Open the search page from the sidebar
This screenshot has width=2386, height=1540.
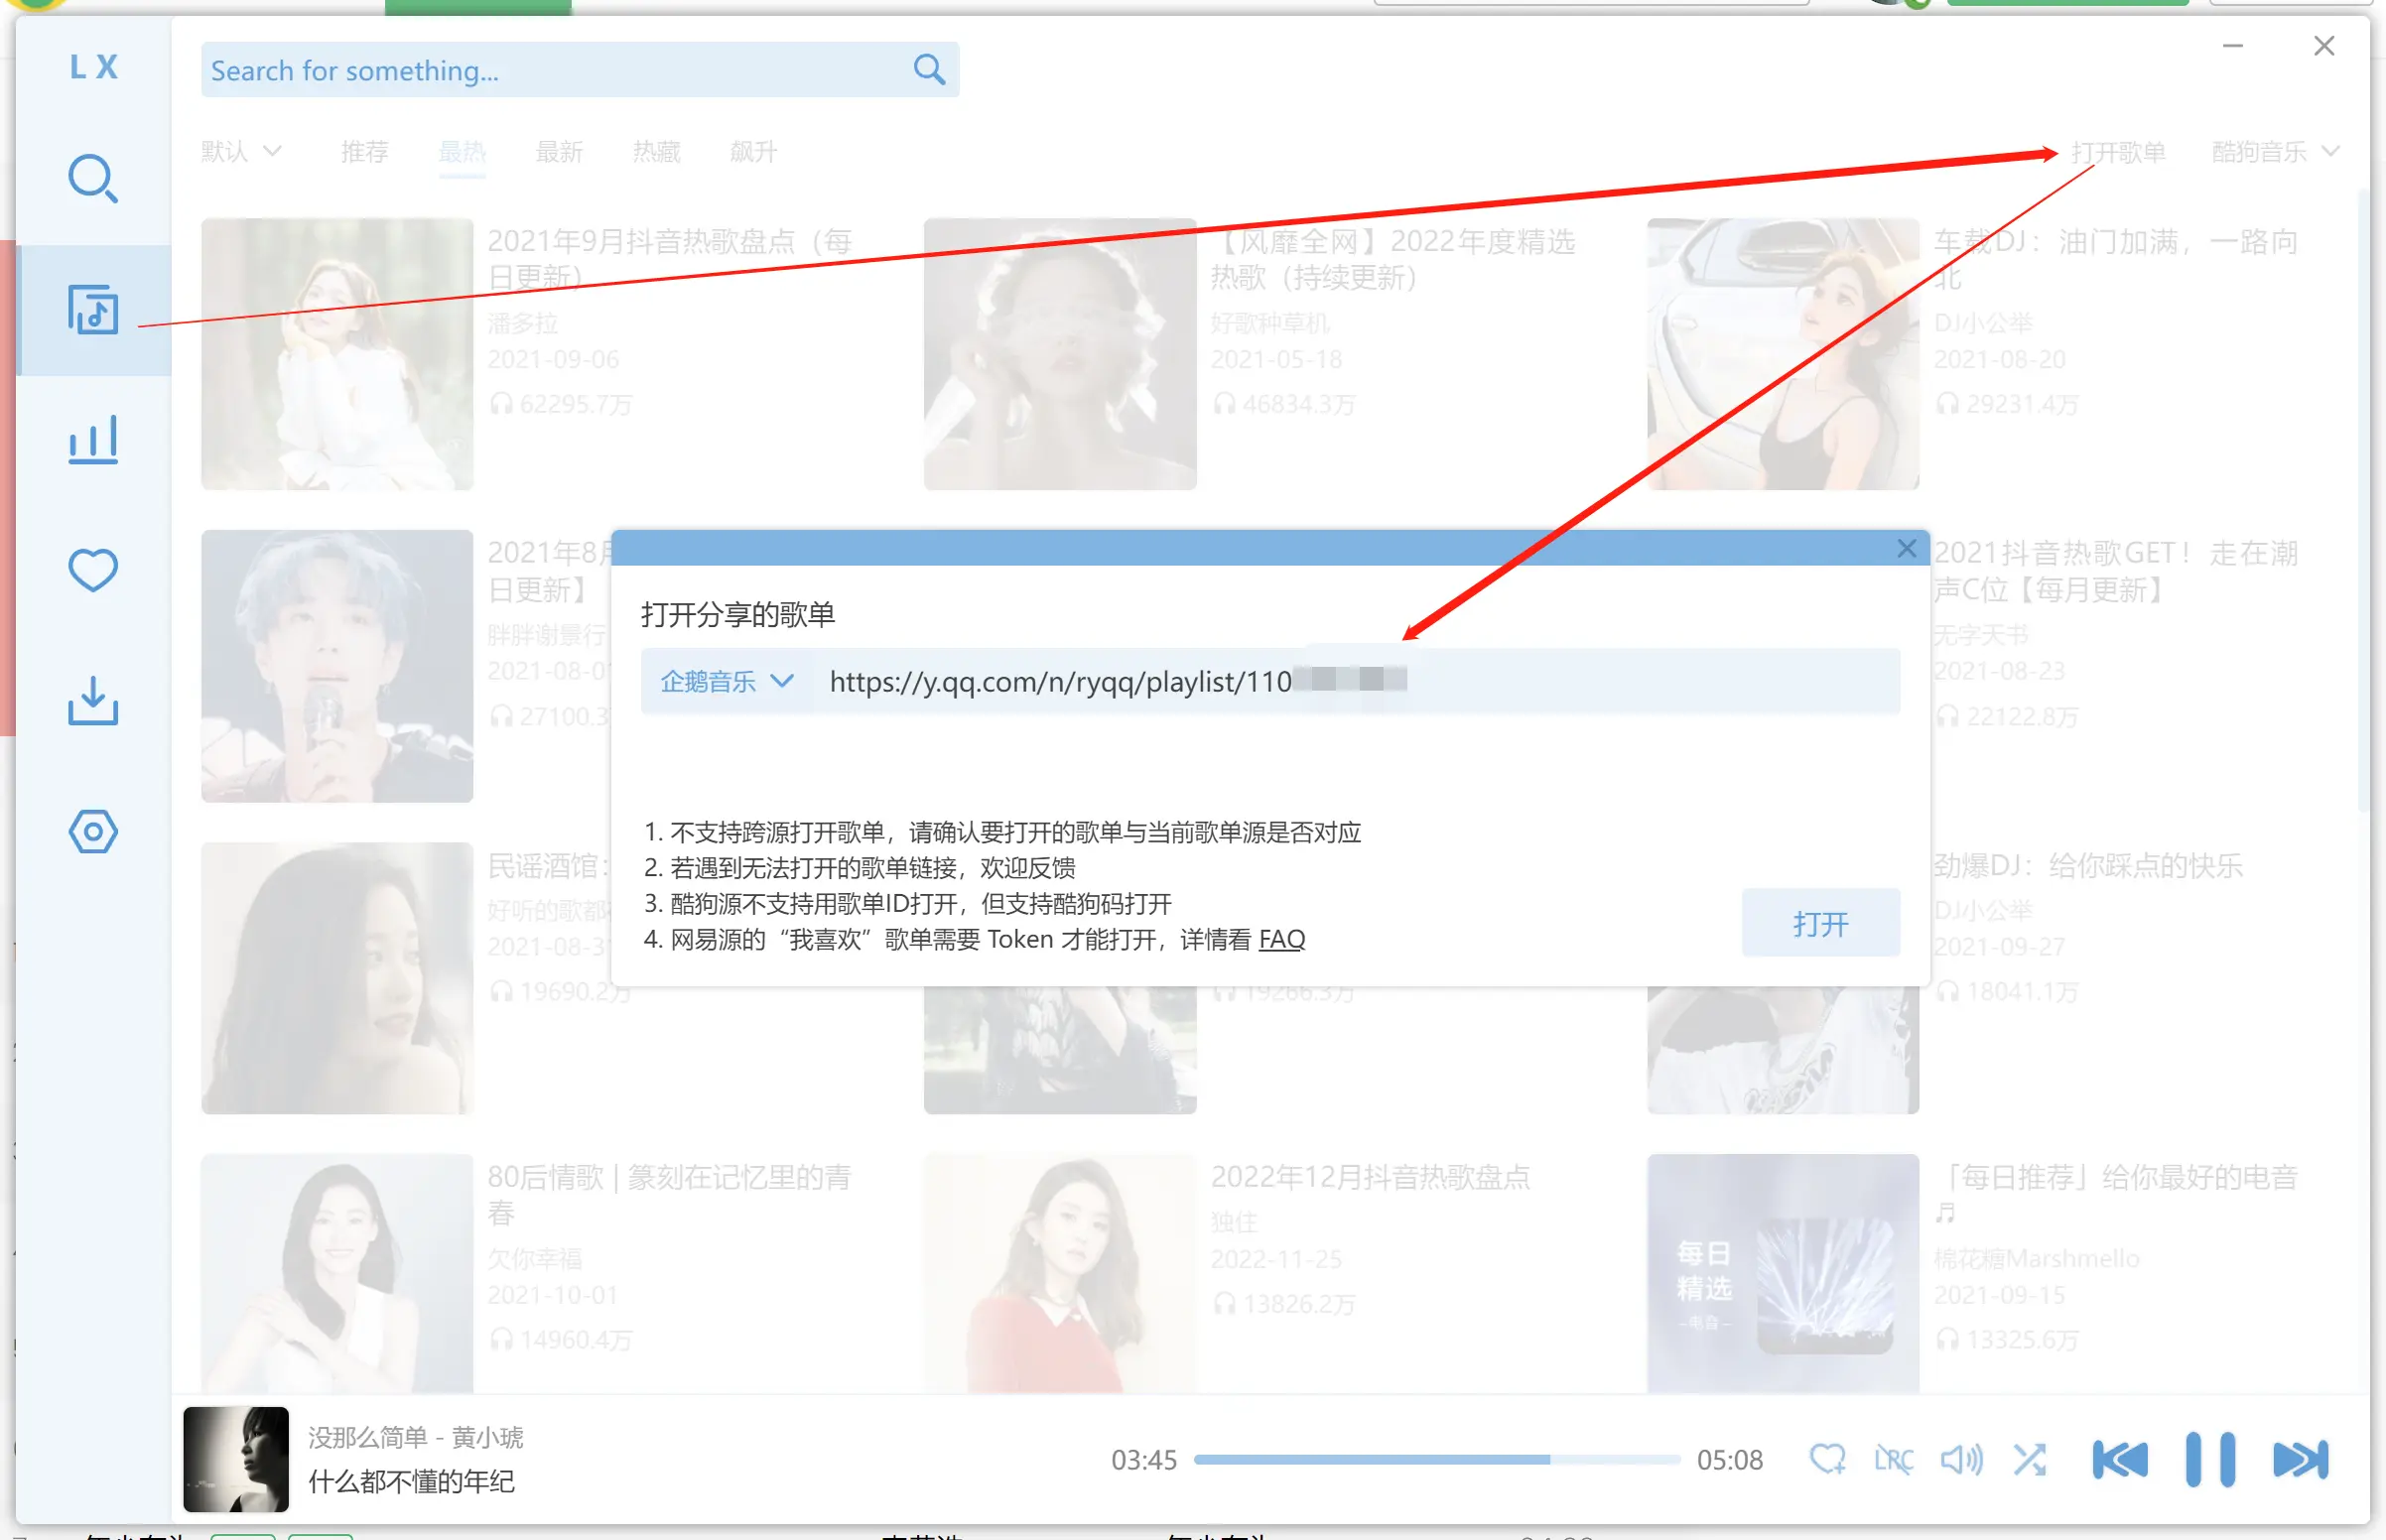click(x=93, y=179)
